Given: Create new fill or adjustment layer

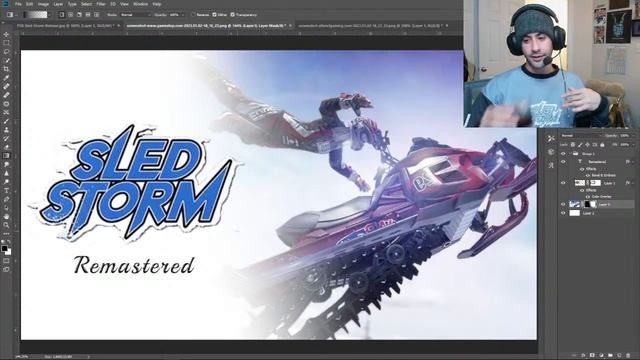Looking at the screenshot, I should [601, 356].
